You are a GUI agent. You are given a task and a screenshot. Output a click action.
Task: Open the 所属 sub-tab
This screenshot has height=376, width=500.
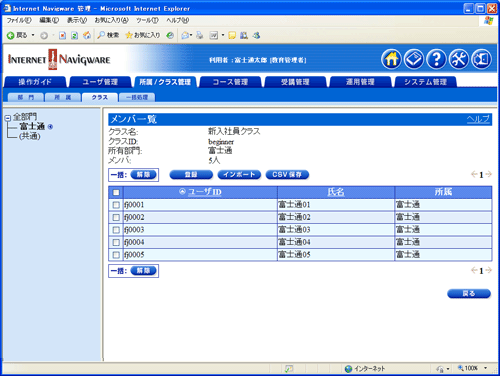tap(63, 97)
